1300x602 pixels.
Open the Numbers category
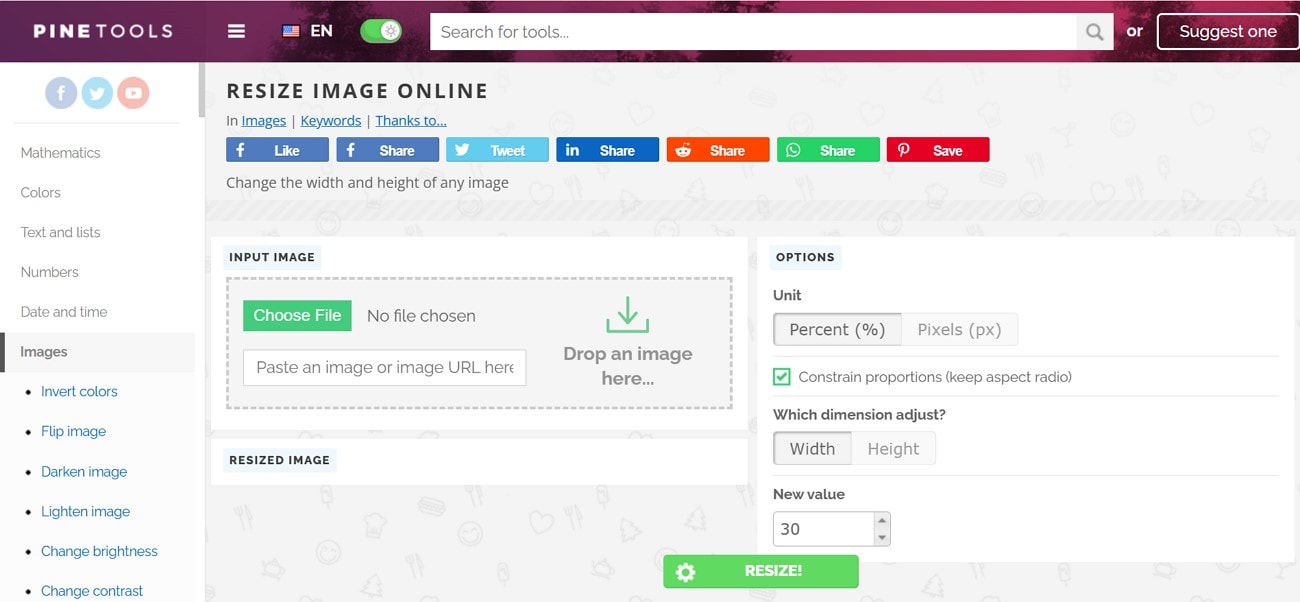49,272
